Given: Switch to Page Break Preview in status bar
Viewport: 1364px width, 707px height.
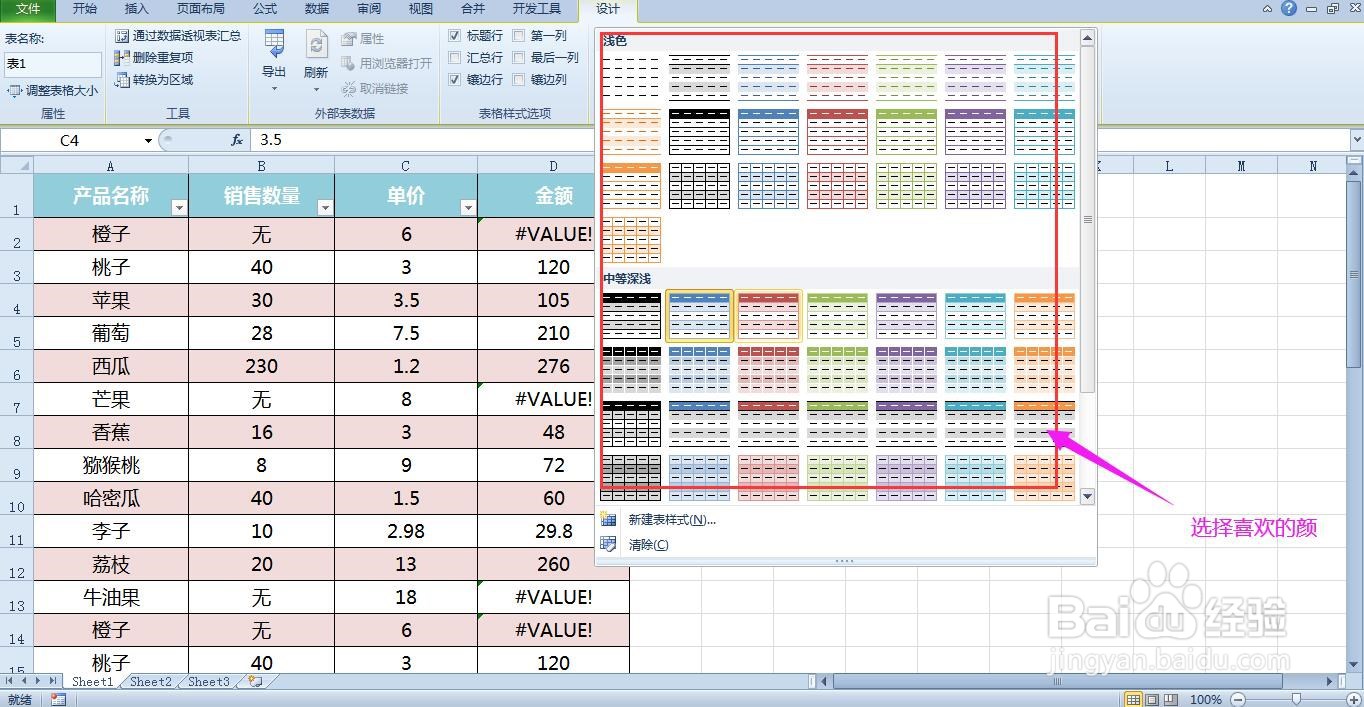Looking at the screenshot, I should [x=1171, y=699].
